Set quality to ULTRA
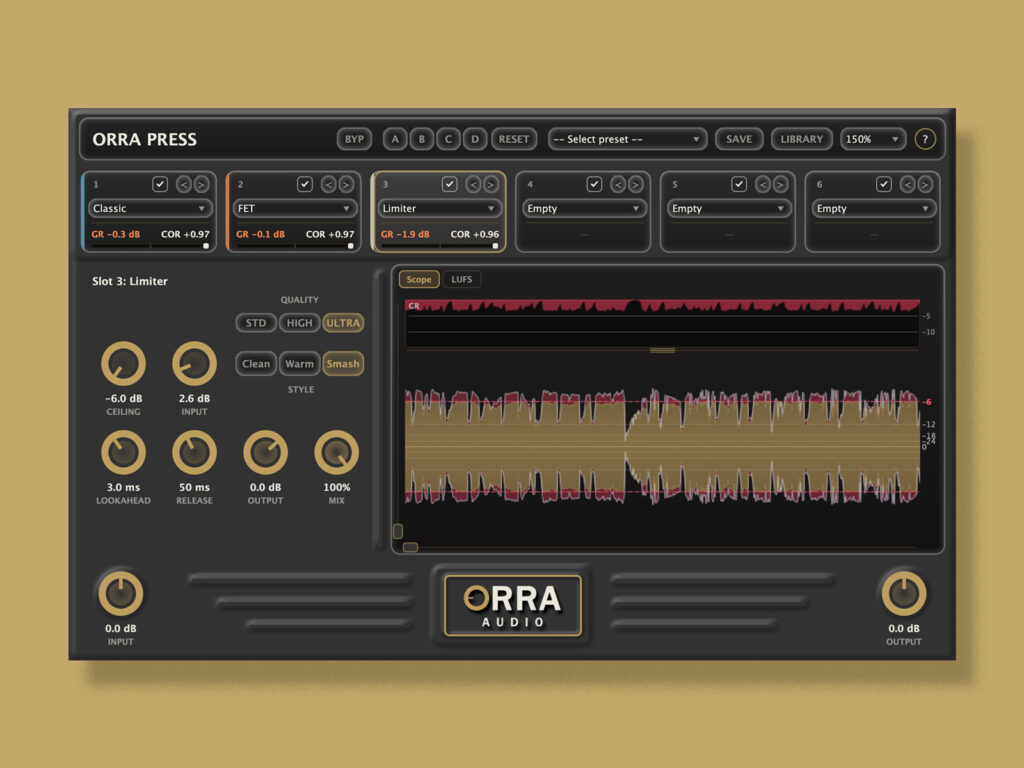Viewport: 1024px width, 768px height. (x=343, y=323)
